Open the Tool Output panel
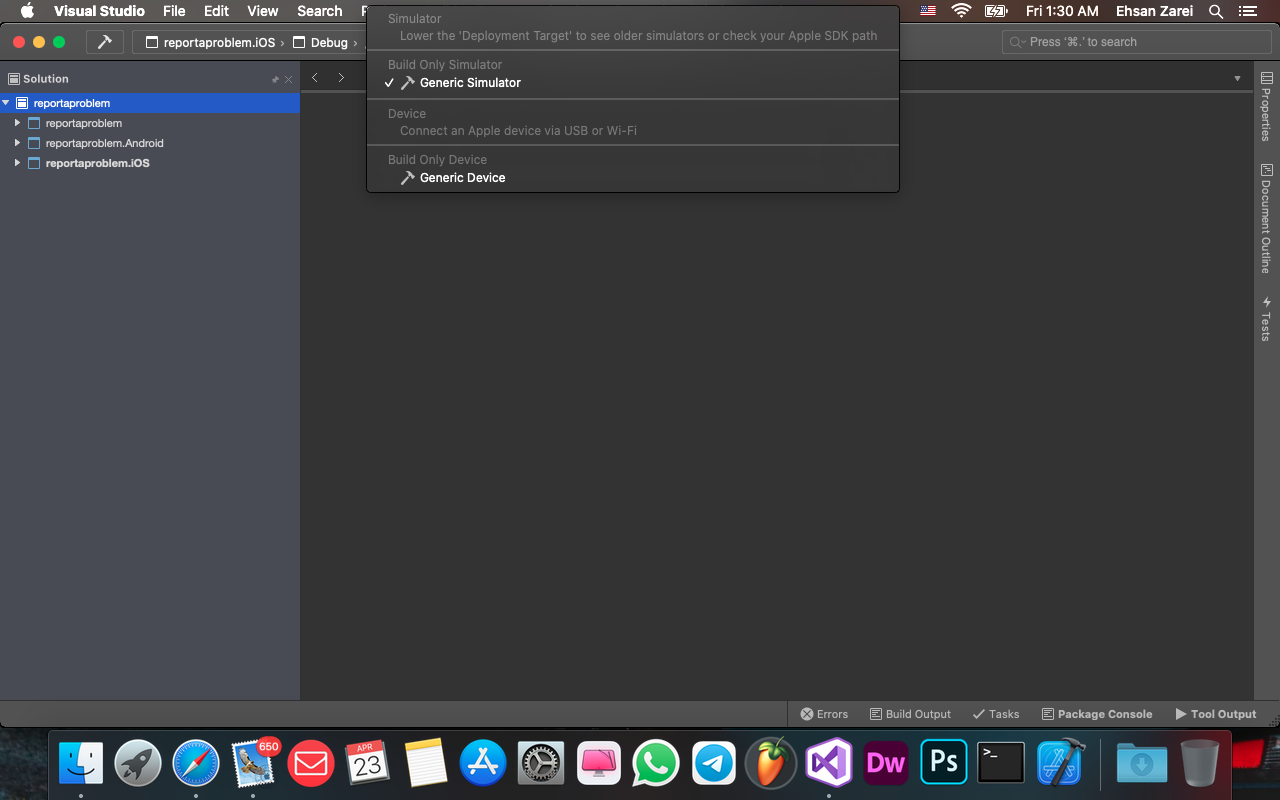 tap(1215, 714)
